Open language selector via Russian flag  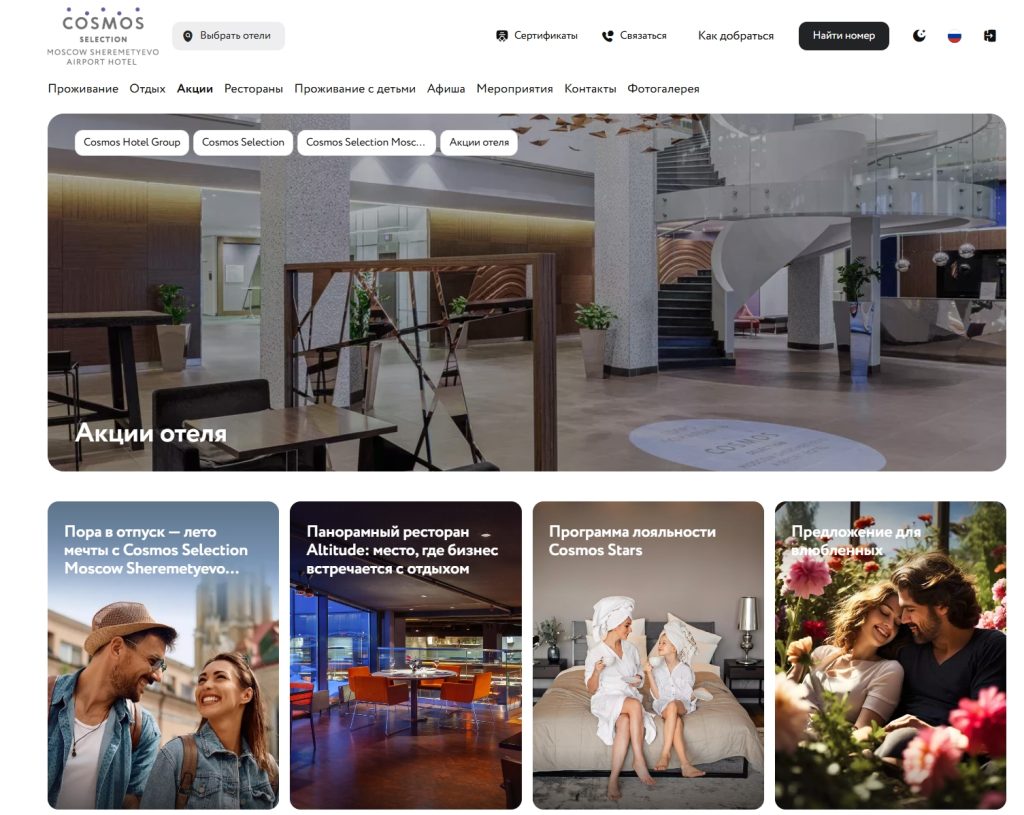point(954,36)
